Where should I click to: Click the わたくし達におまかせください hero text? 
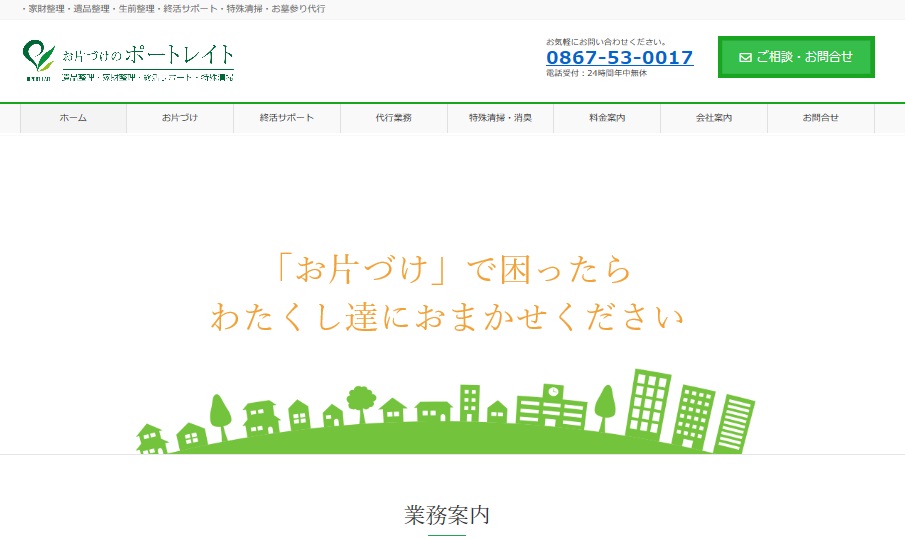pyautogui.click(x=447, y=318)
